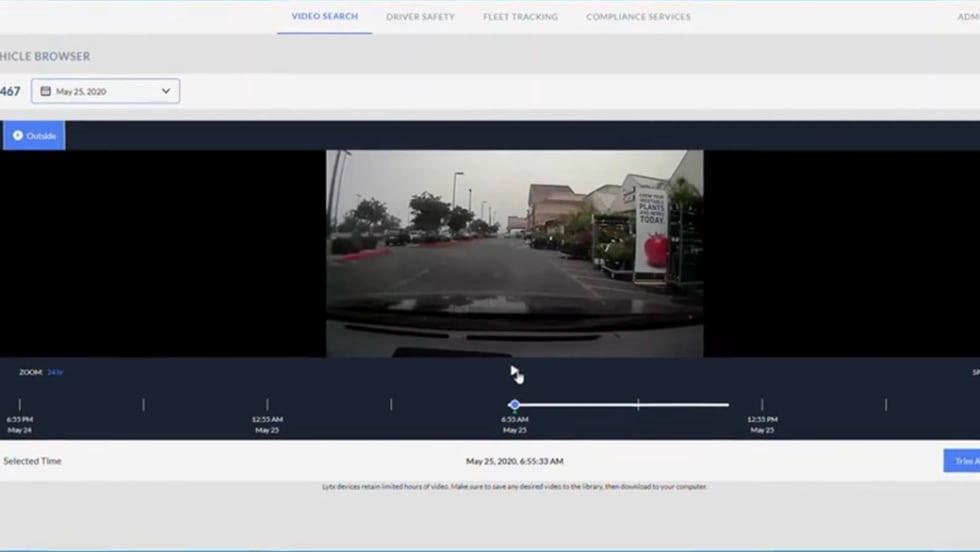The height and width of the screenshot is (552, 980).
Task: Go to the Fleet Tracking tab
Action: click(520, 17)
